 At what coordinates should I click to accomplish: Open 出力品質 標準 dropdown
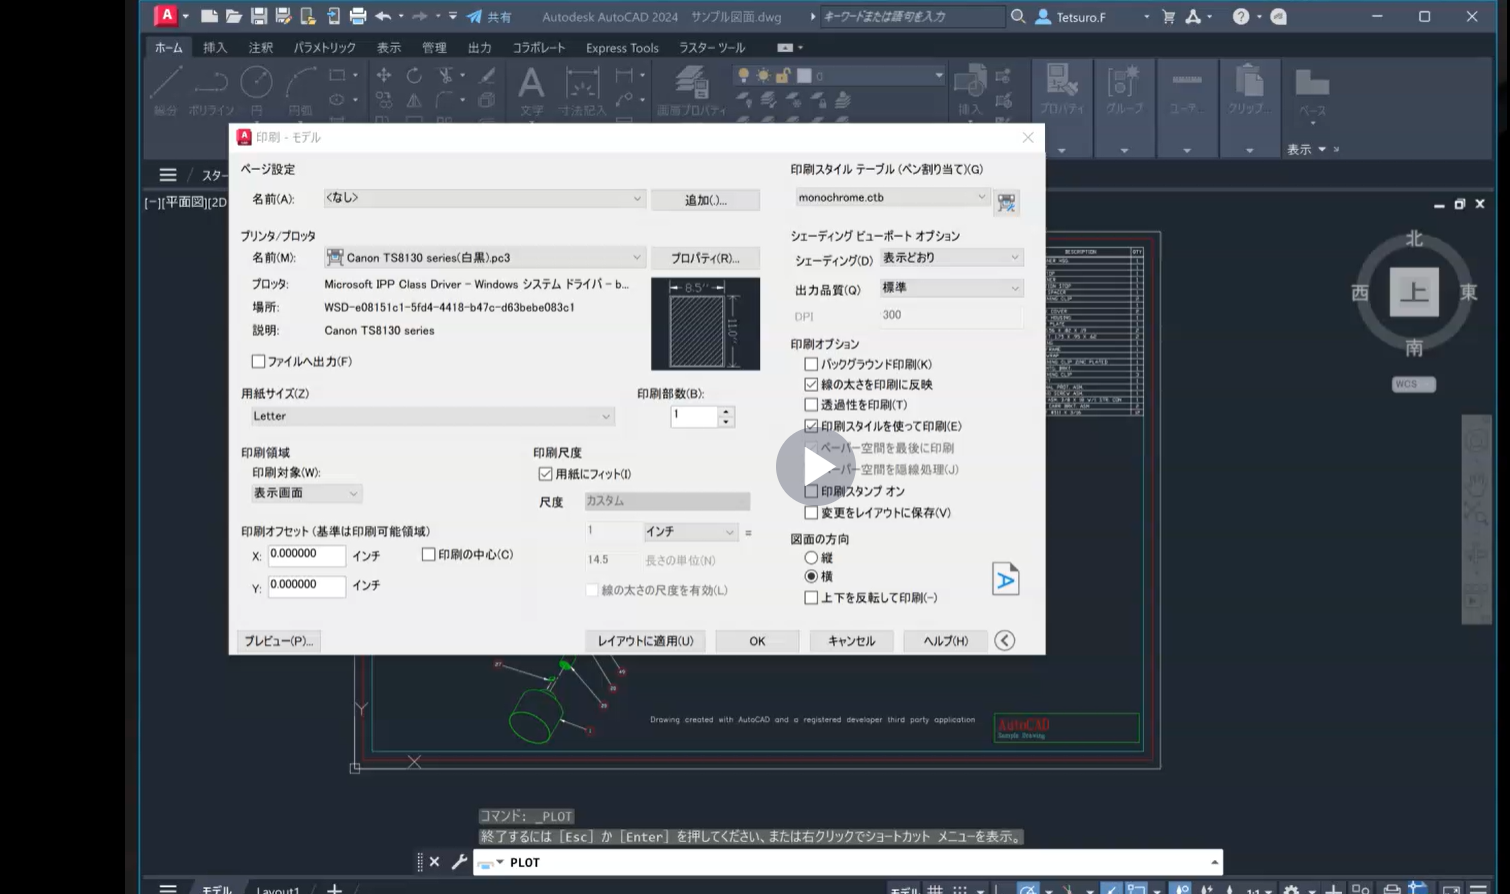click(951, 288)
